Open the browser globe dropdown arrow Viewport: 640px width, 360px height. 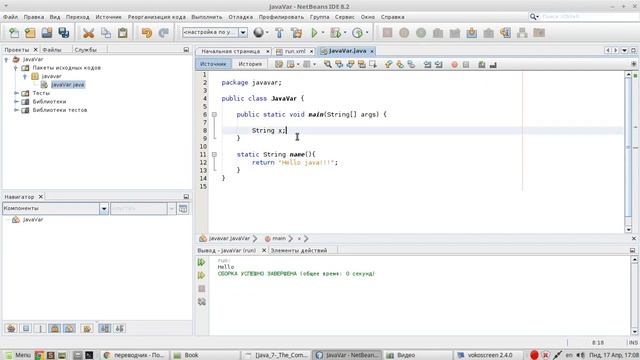[267, 33]
